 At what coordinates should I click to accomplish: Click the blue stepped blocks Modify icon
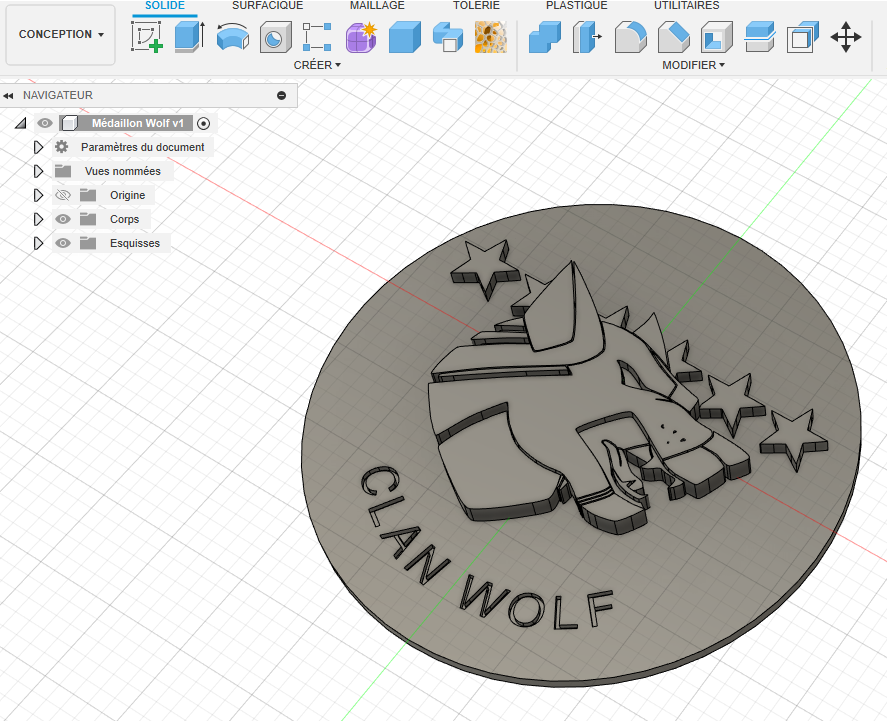point(545,37)
